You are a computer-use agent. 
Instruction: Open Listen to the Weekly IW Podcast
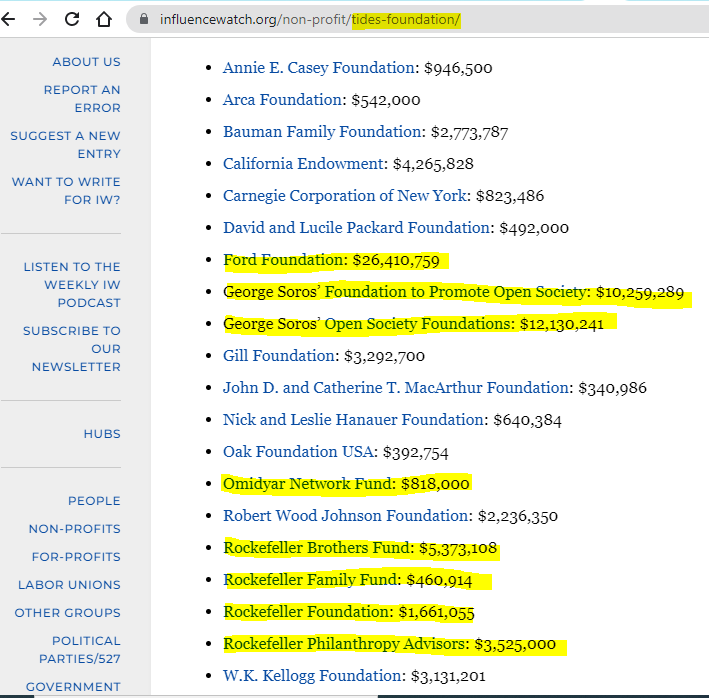coord(72,285)
